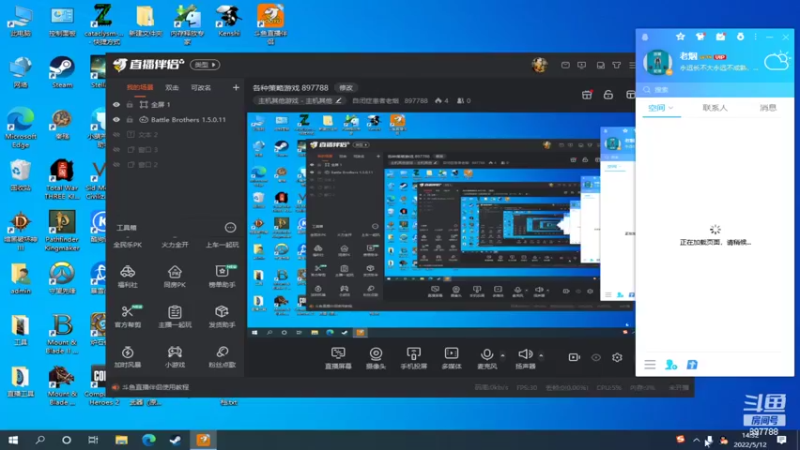Open the 主播一起玩 tool

coord(174,316)
